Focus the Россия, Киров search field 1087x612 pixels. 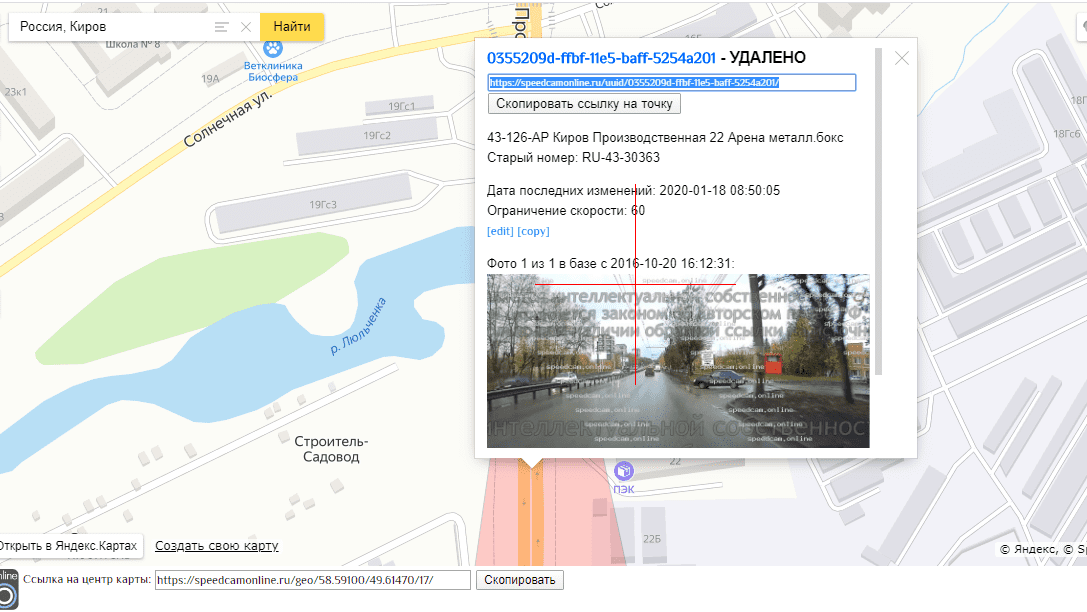tap(110, 27)
